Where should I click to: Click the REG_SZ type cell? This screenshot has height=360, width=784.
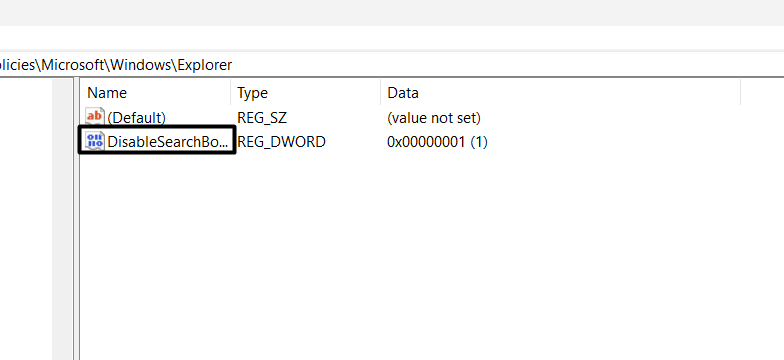click(262, 118)
